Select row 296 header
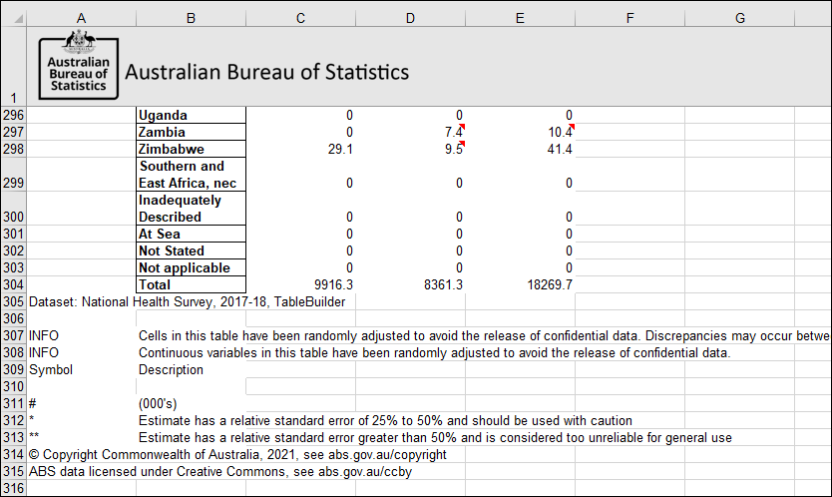The image size is (832, 497). pyautogui.click(x=13, y=115)
